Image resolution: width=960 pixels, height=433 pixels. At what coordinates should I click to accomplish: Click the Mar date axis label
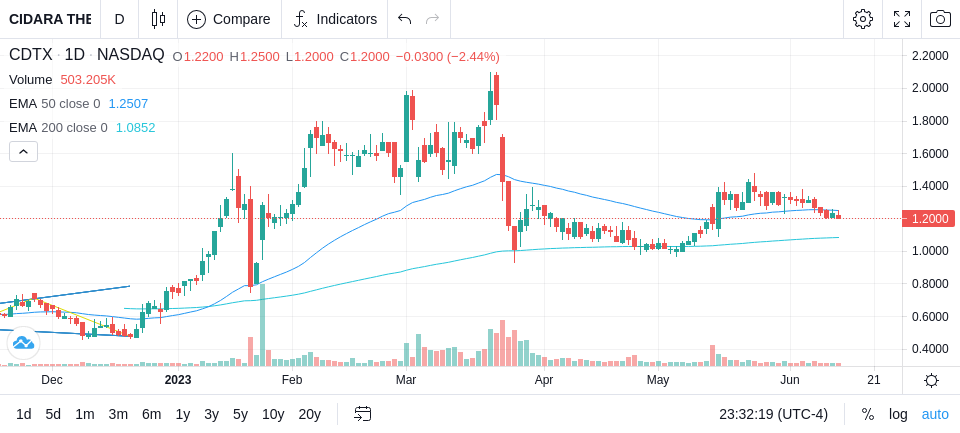point(406,380)
